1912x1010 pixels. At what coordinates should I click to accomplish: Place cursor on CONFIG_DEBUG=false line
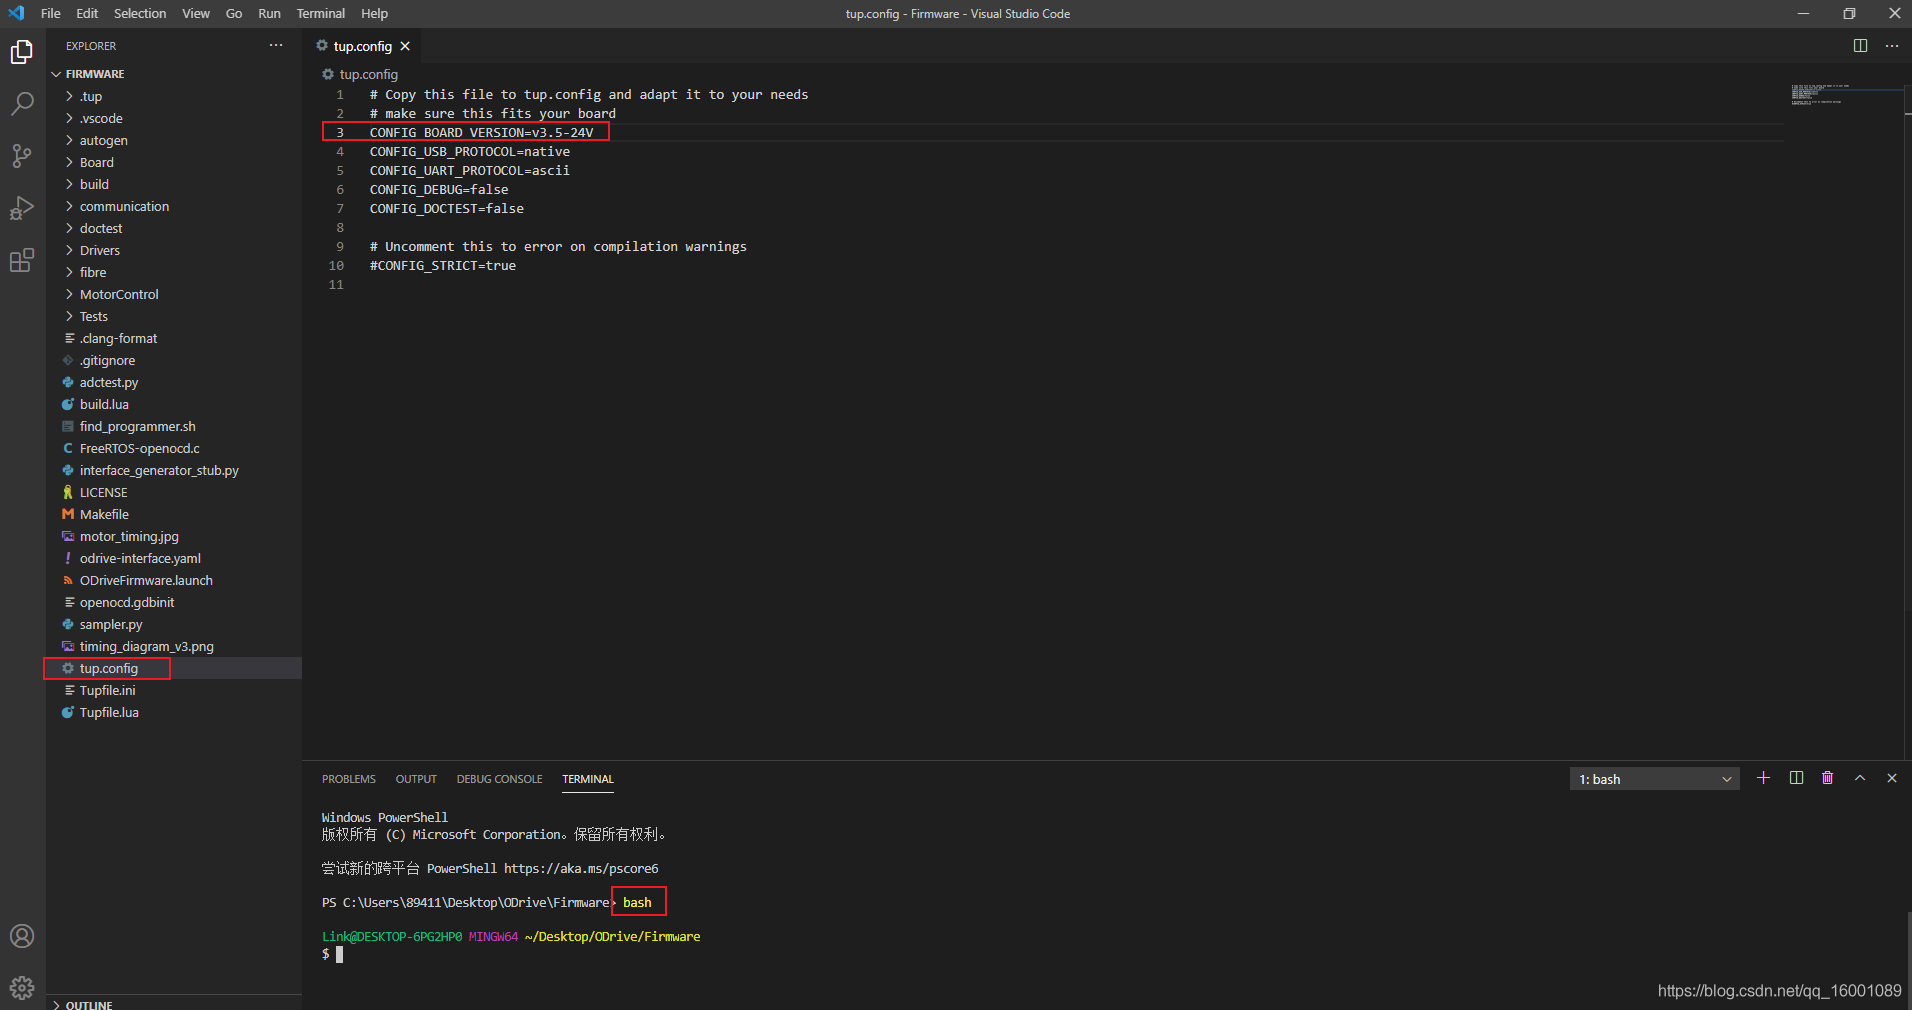point(439,189)
